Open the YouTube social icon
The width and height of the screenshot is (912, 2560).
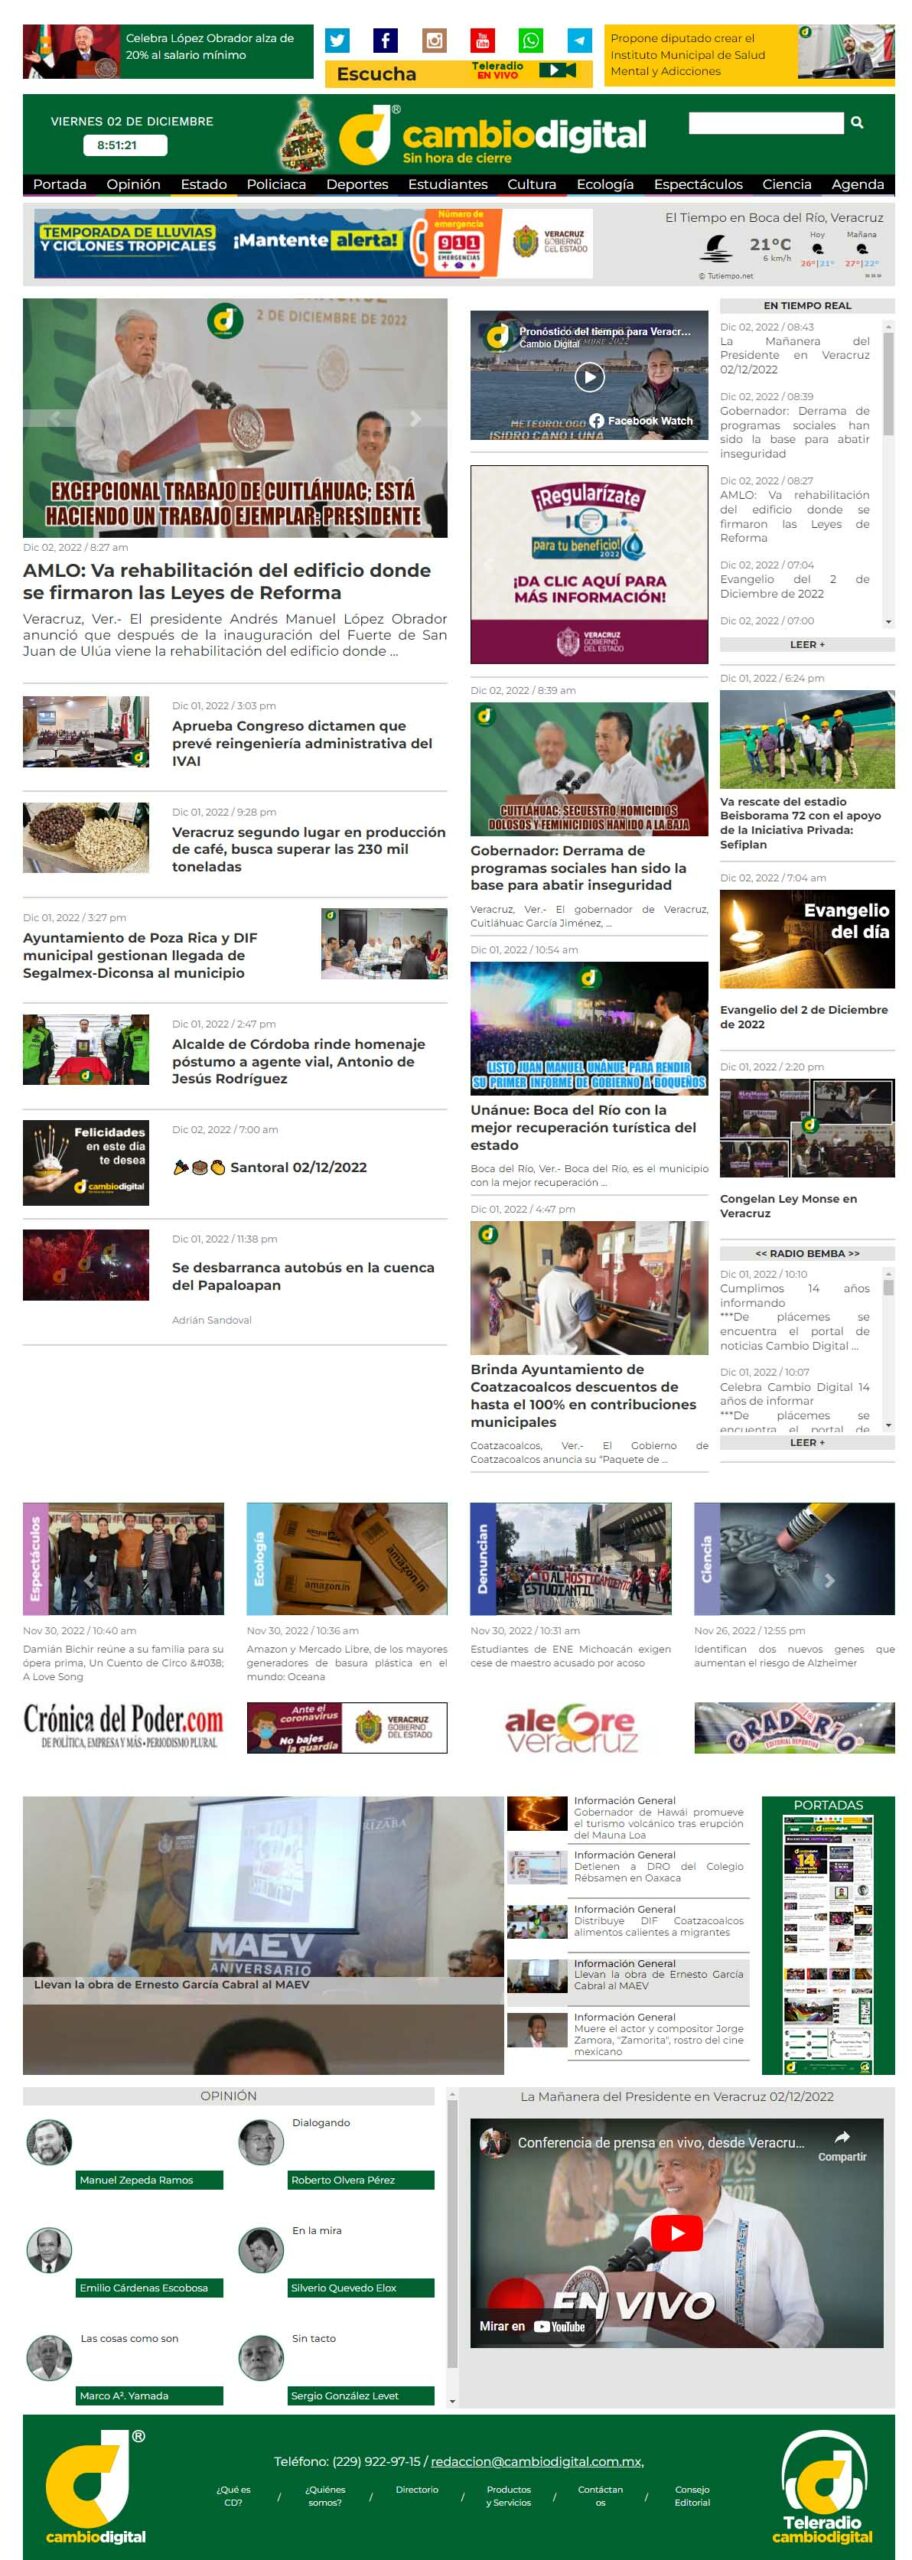click(x=482, y=41)
